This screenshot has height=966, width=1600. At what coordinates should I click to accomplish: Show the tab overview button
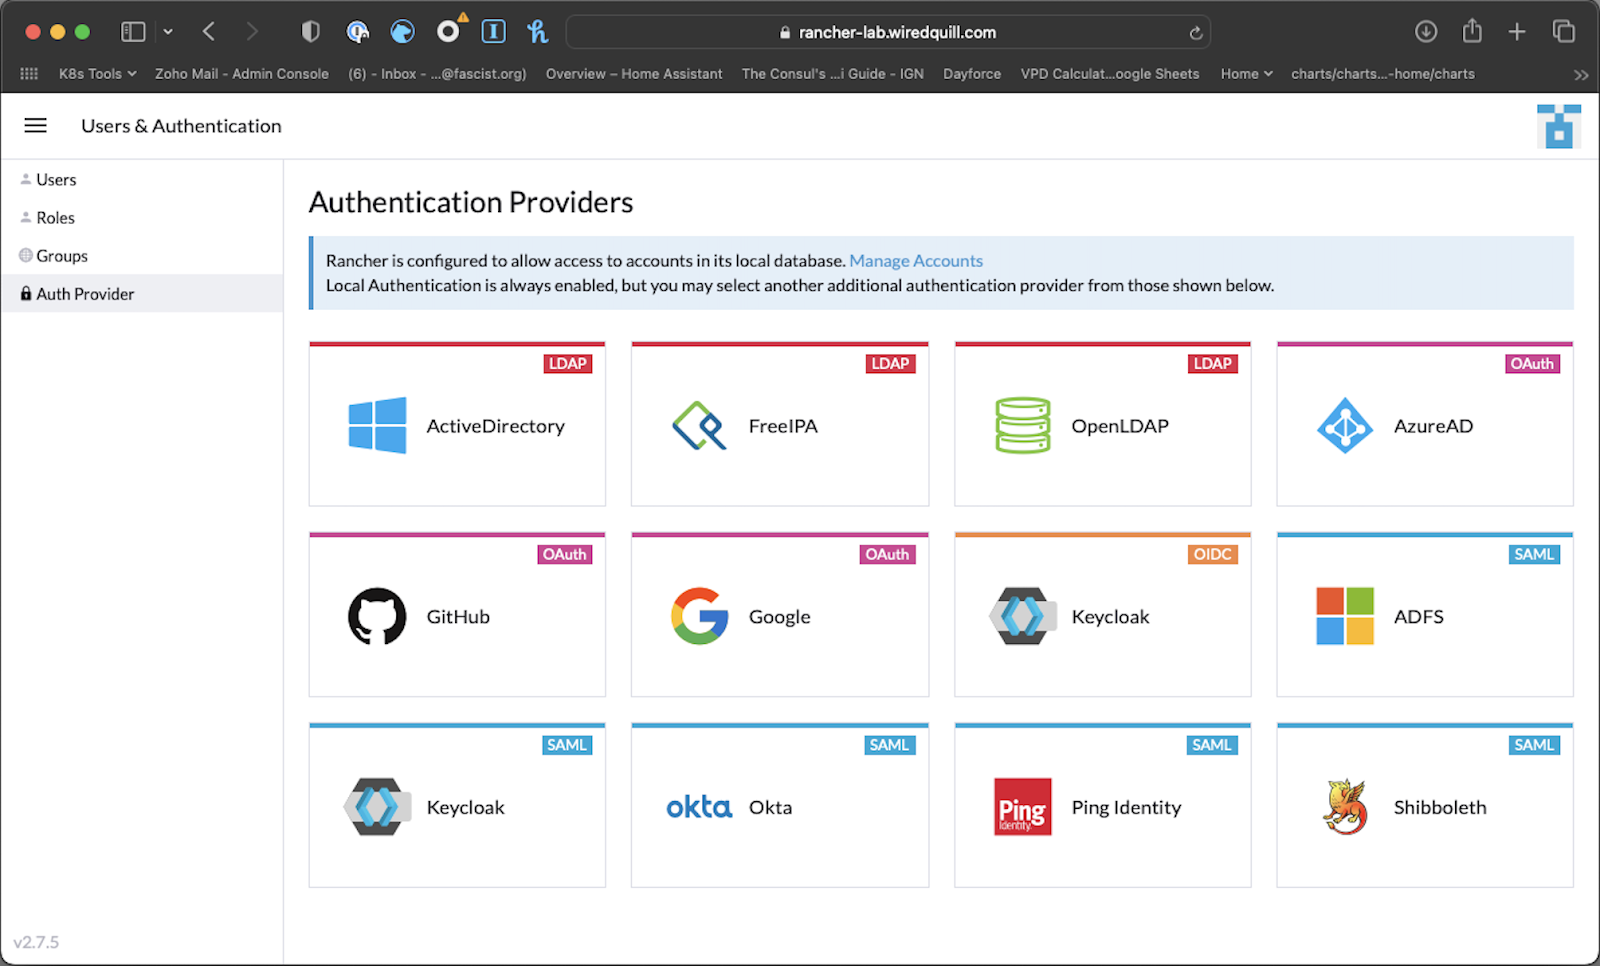(x=1563, y=32)
